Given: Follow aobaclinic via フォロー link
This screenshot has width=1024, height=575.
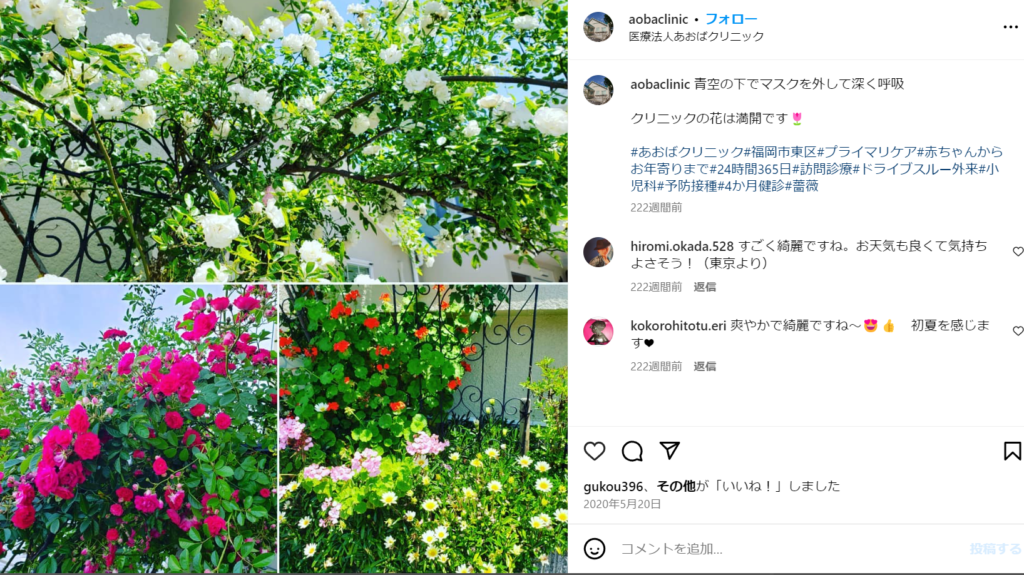Looking at the screenshot, I should click(x=731, y=19).
